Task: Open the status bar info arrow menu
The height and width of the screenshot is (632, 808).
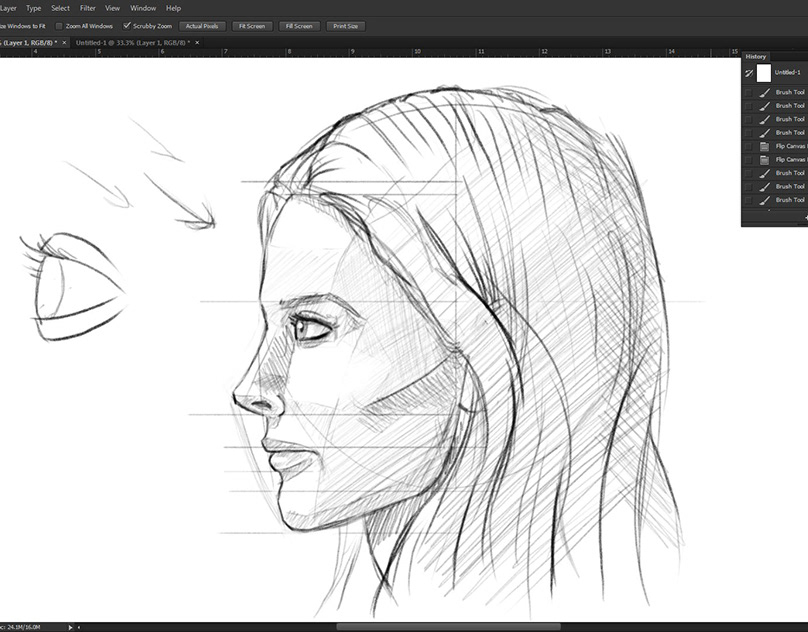Action: coord(71,627)
